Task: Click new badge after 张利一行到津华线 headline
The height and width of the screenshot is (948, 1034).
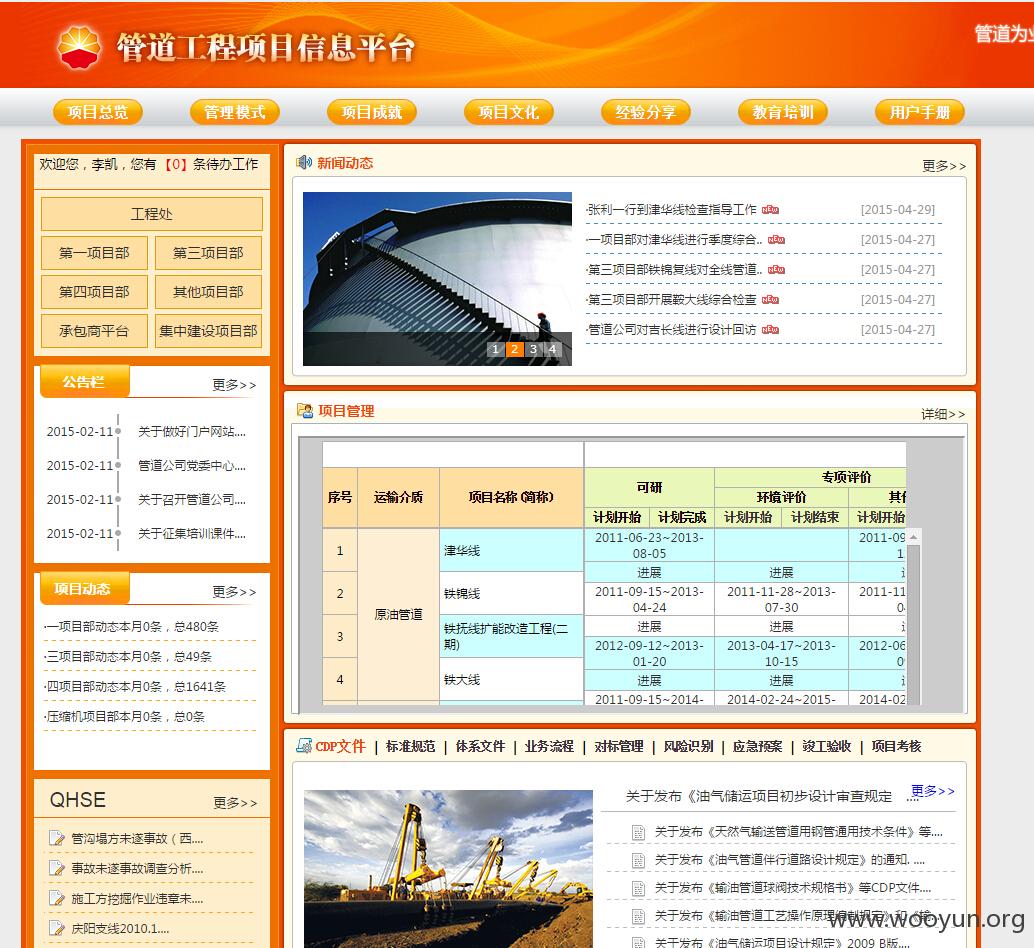Action: tap(770, 210)
